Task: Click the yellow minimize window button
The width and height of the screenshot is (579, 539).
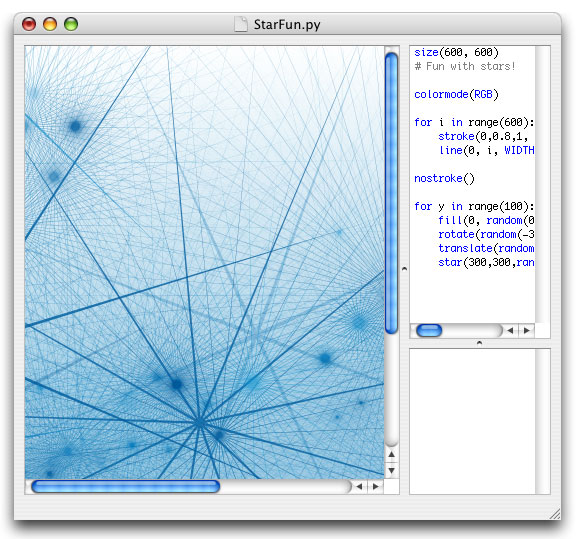Action: point(50,24)
